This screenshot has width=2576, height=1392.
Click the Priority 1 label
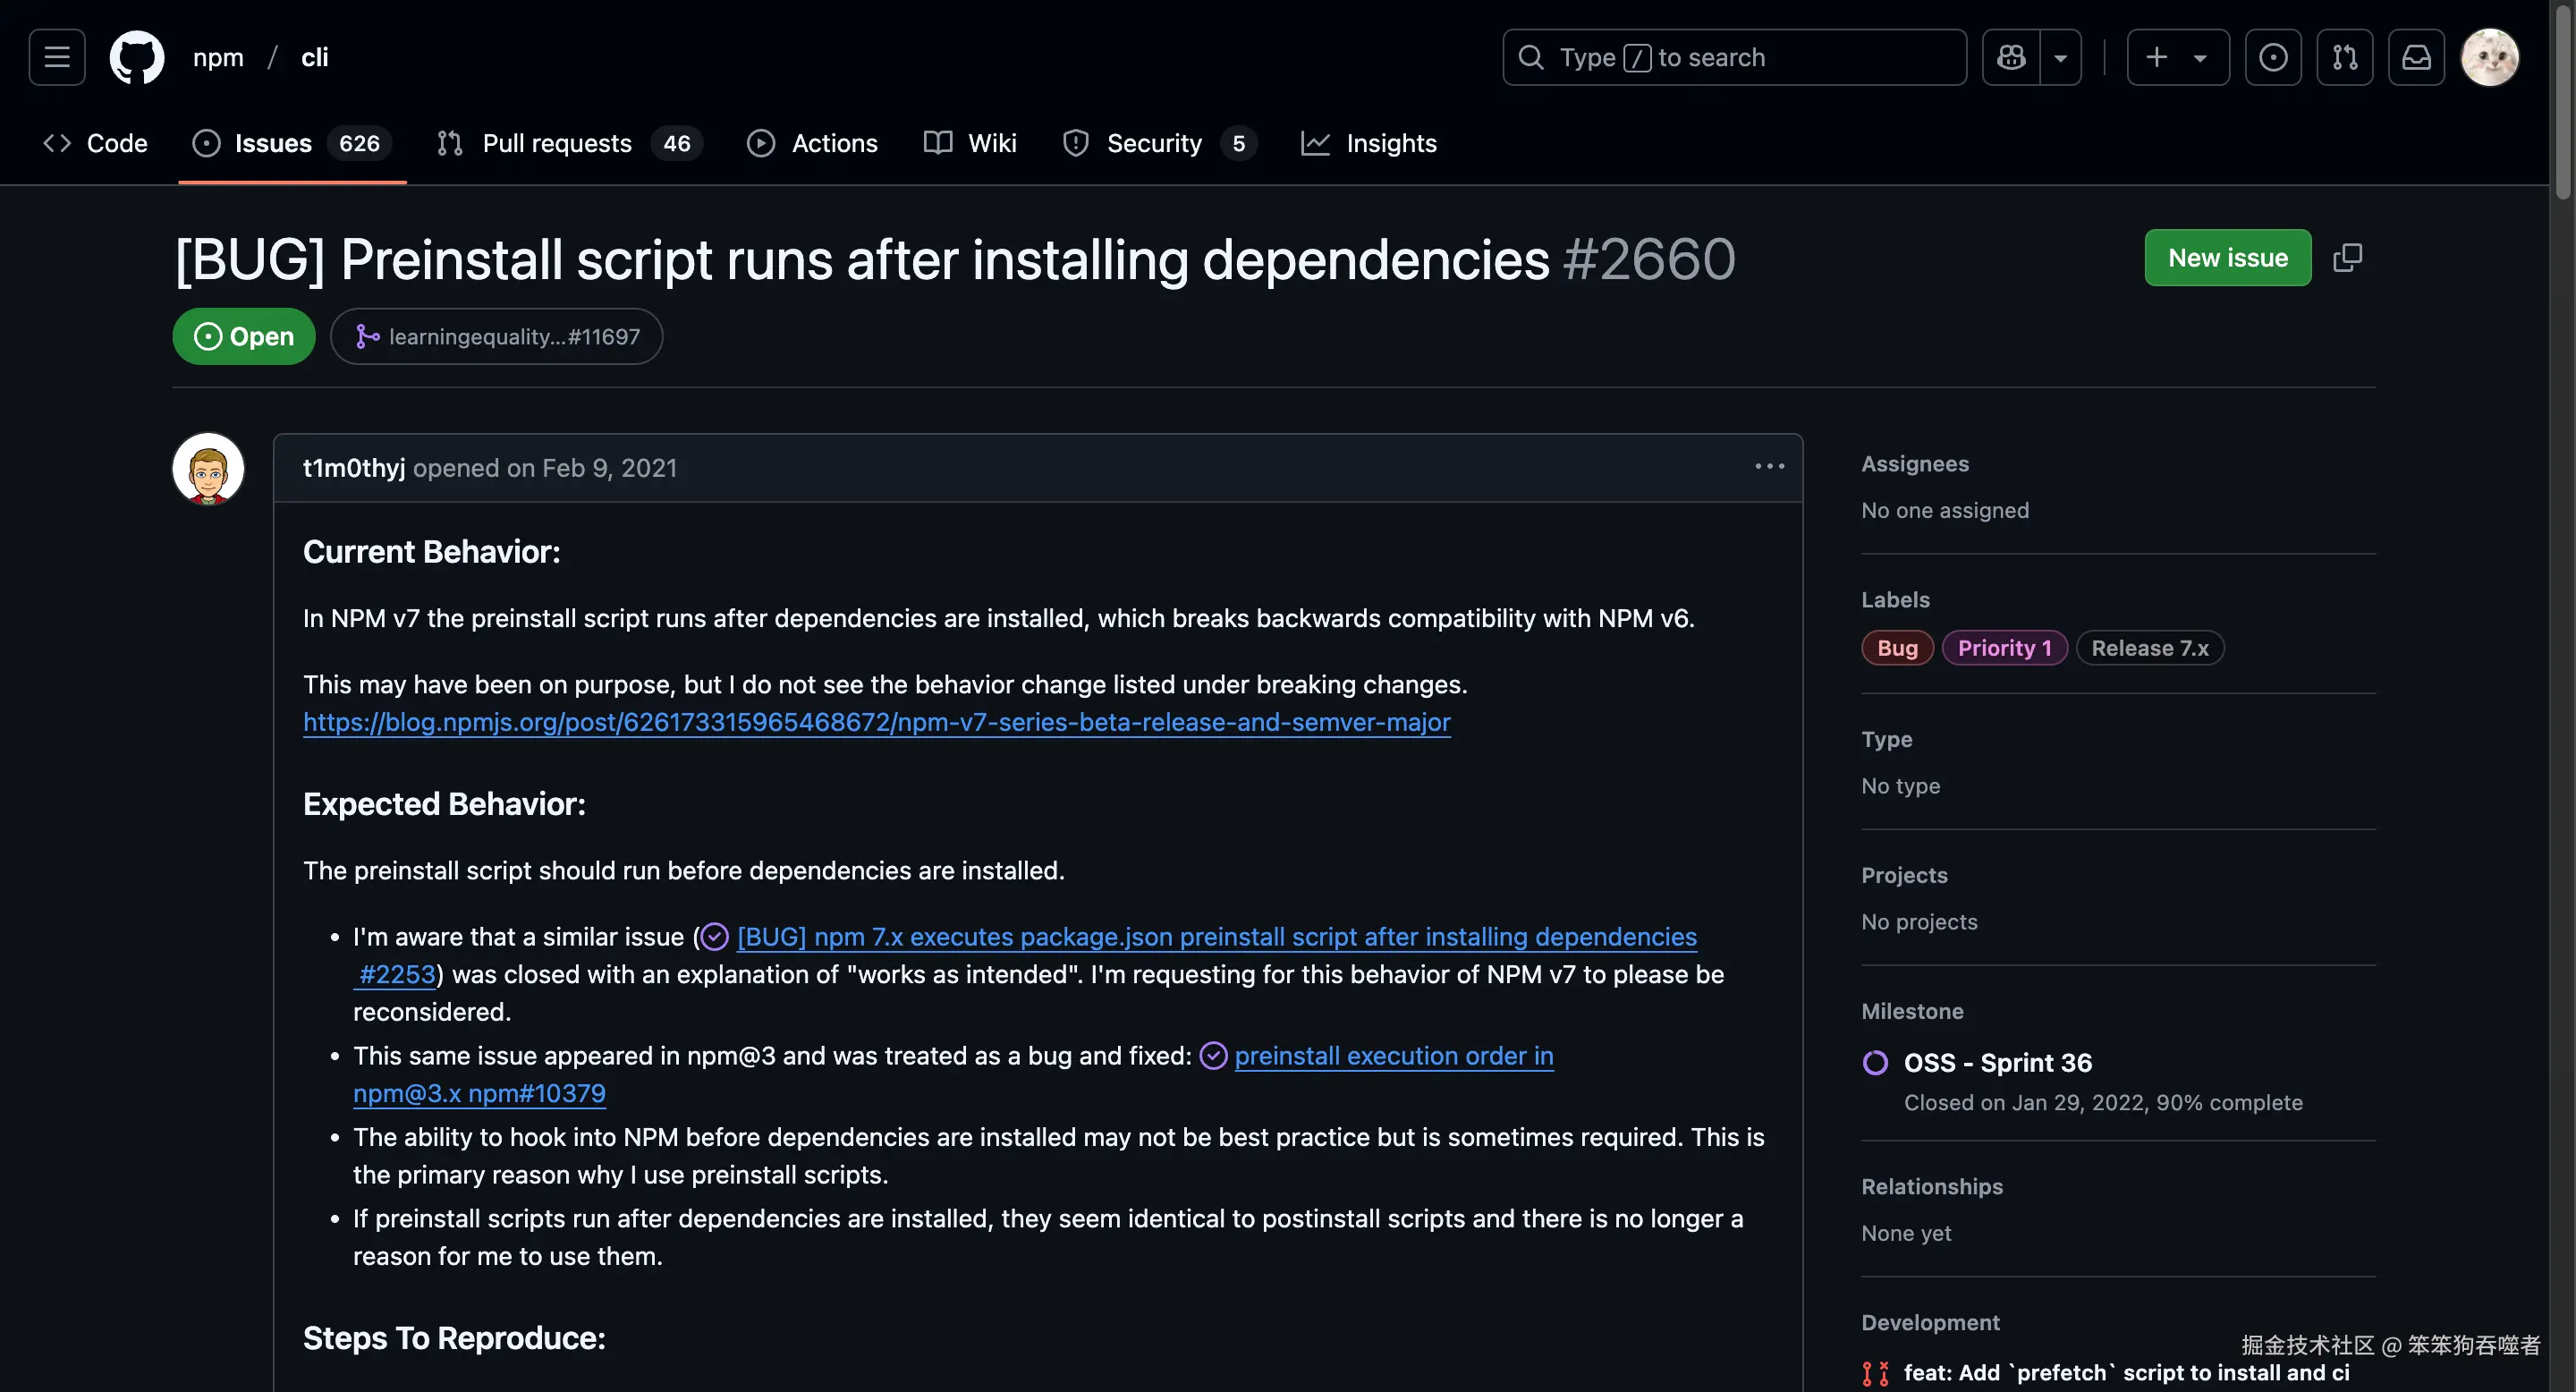(x=2004, y=648)
